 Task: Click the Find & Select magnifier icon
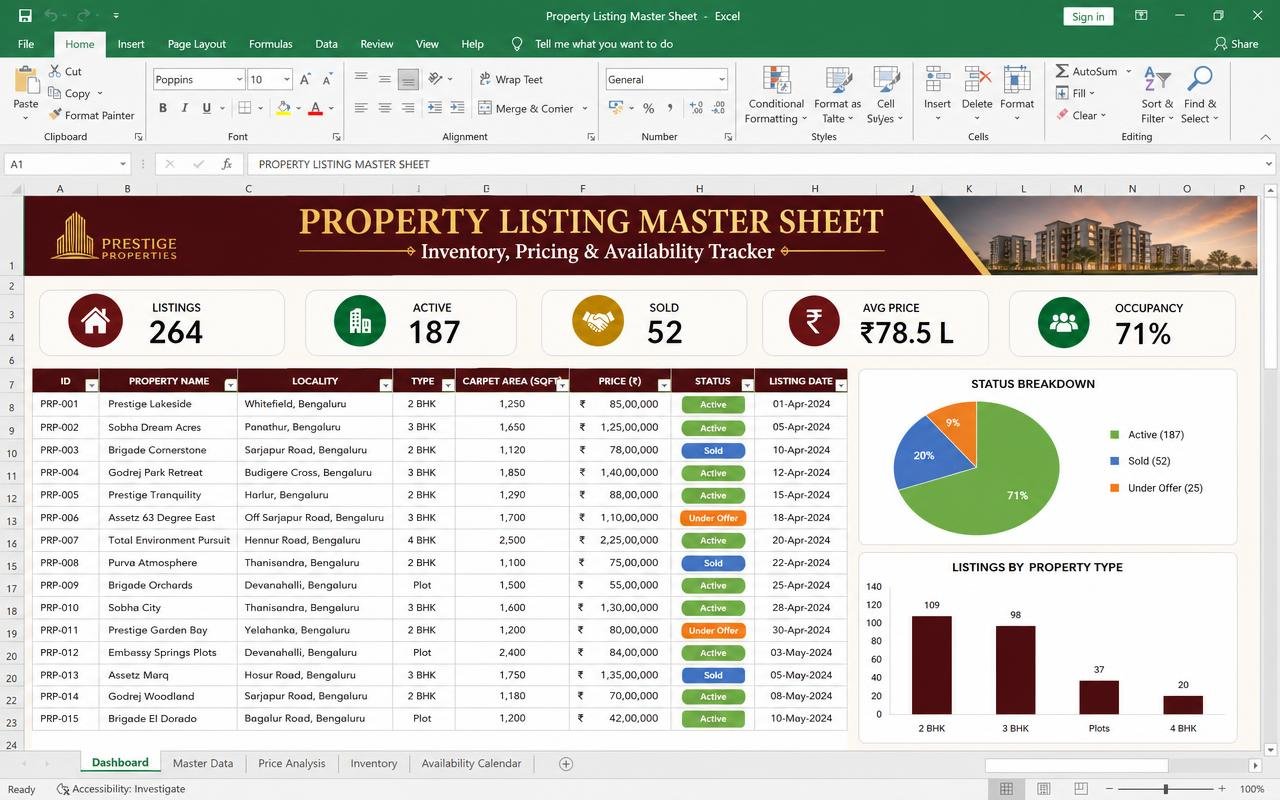pos(1199,80)
